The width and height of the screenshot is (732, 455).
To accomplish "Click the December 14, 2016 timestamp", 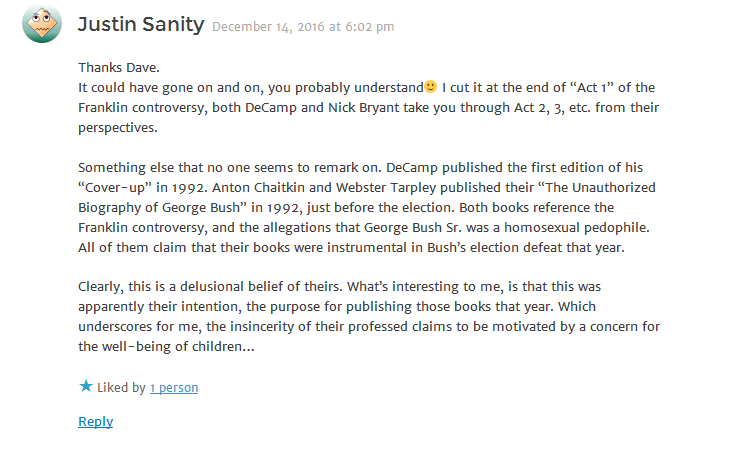I will click(x=303, y=27).
